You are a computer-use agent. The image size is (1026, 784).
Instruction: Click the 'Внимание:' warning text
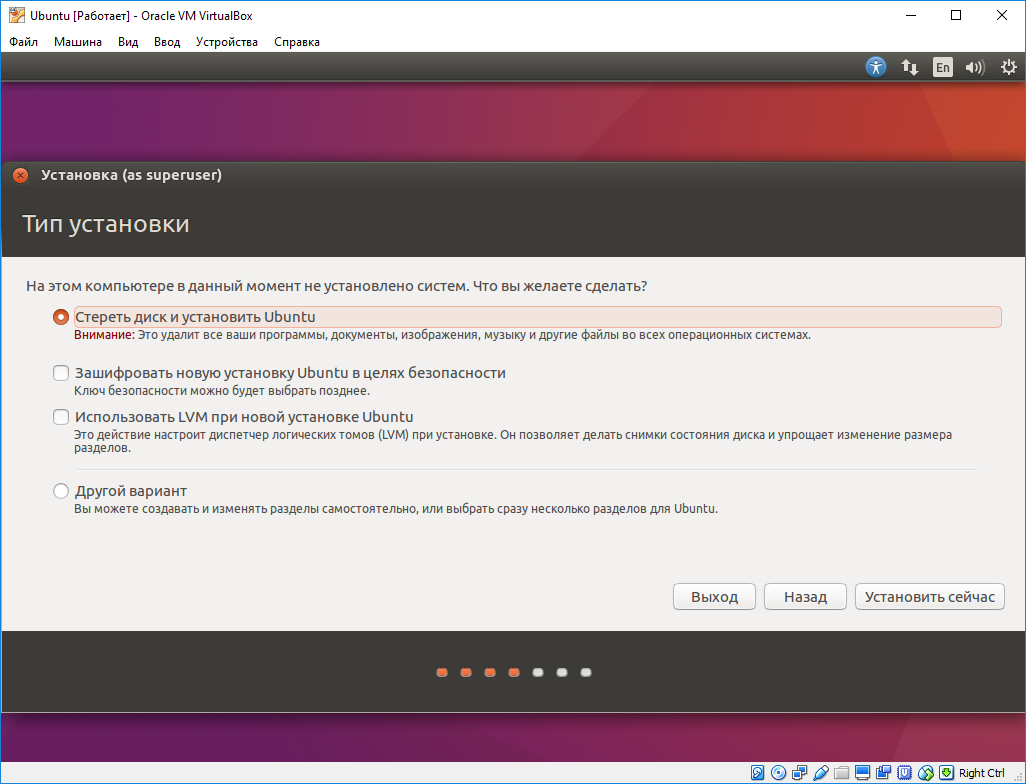(104, 335)
